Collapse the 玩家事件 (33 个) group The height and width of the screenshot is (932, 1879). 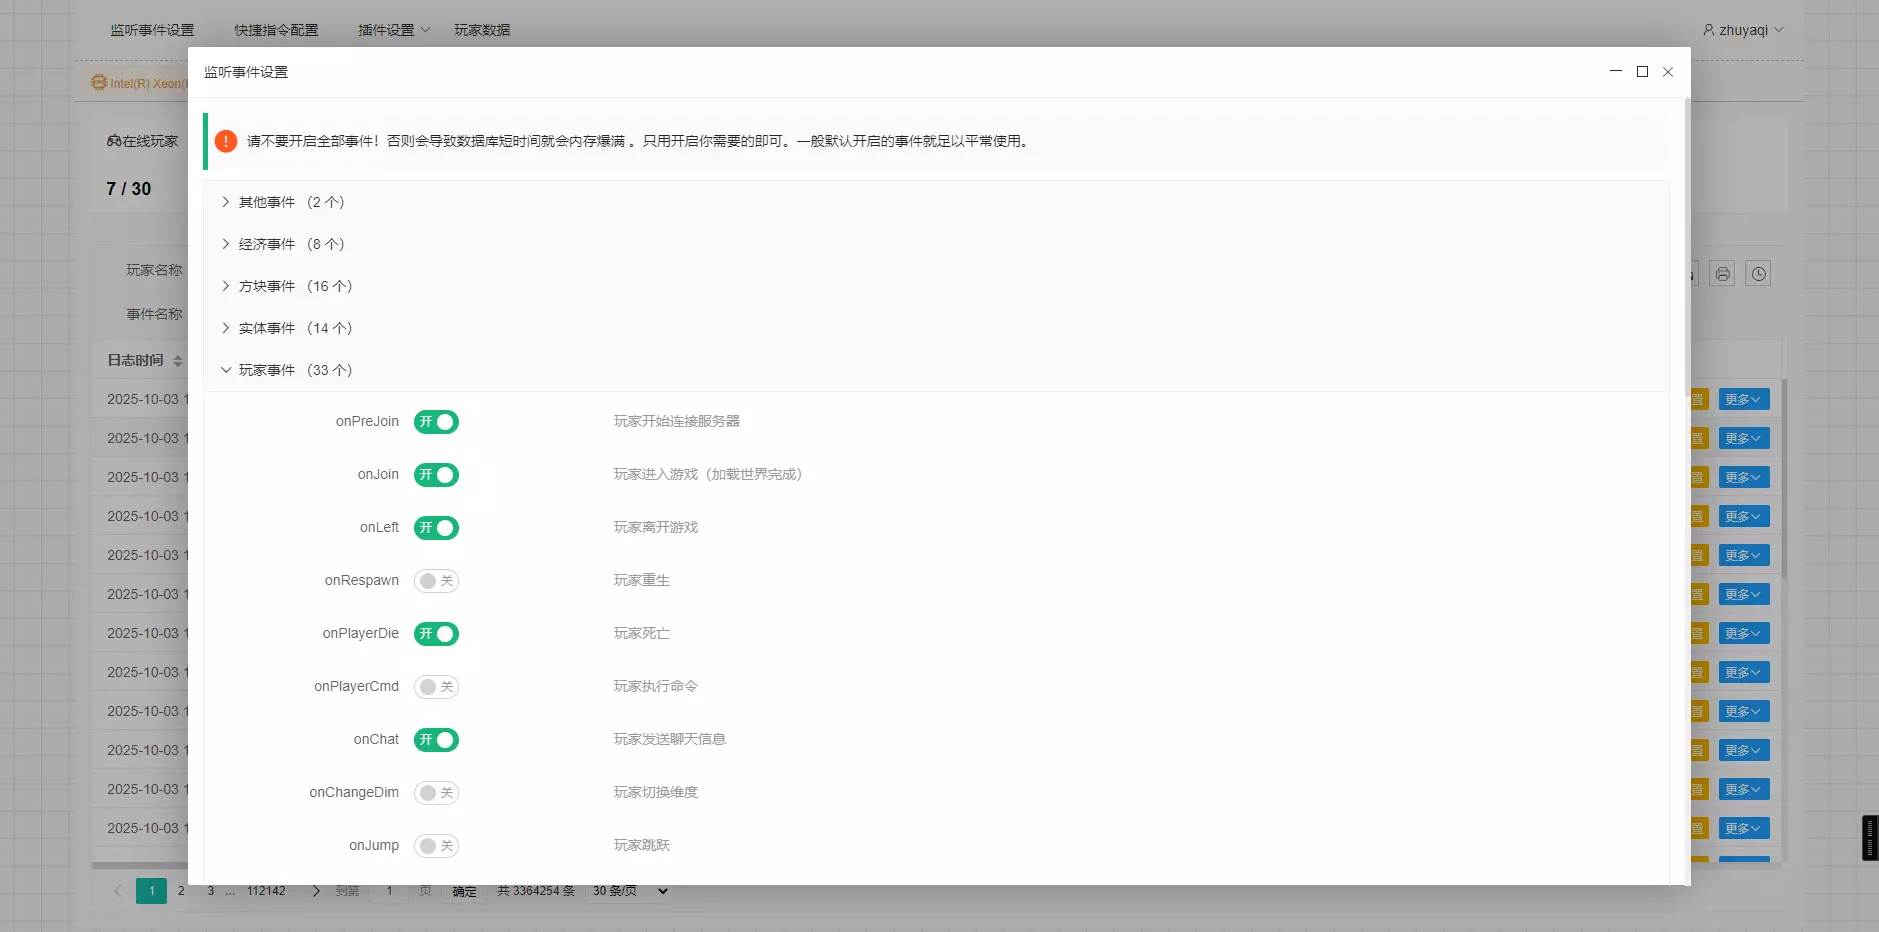click(x=936, y=370)
